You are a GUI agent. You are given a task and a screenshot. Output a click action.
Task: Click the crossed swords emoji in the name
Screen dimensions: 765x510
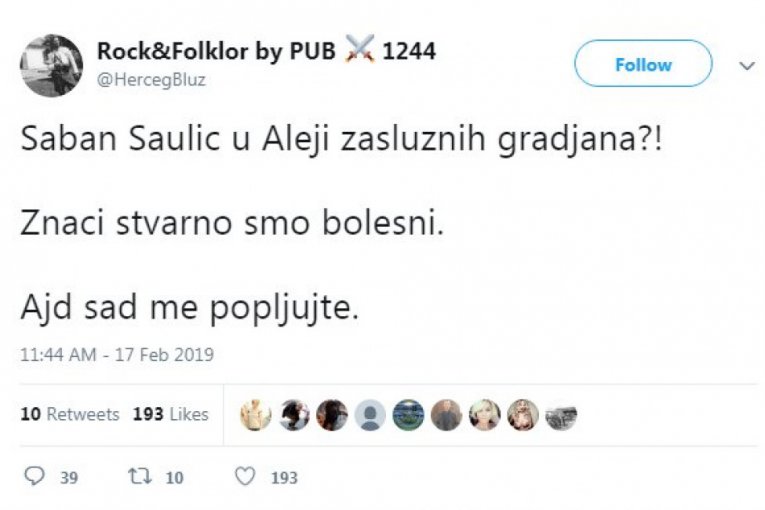pyautogui.click(x=358, y=51)
